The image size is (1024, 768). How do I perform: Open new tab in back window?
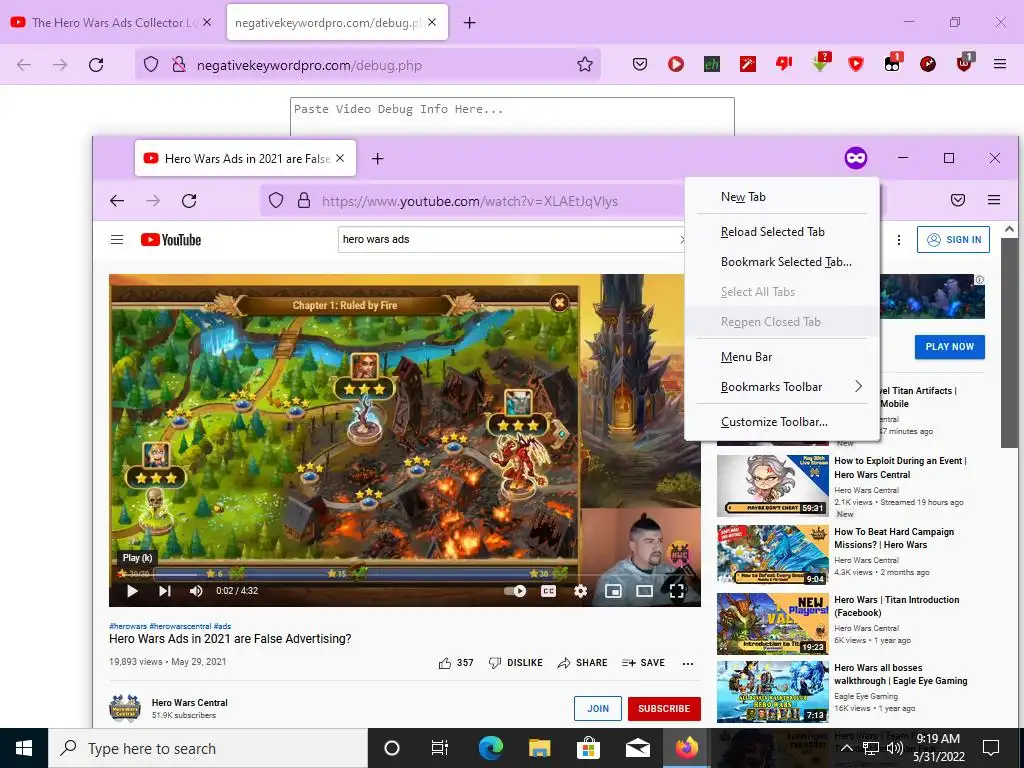point(470,22)
